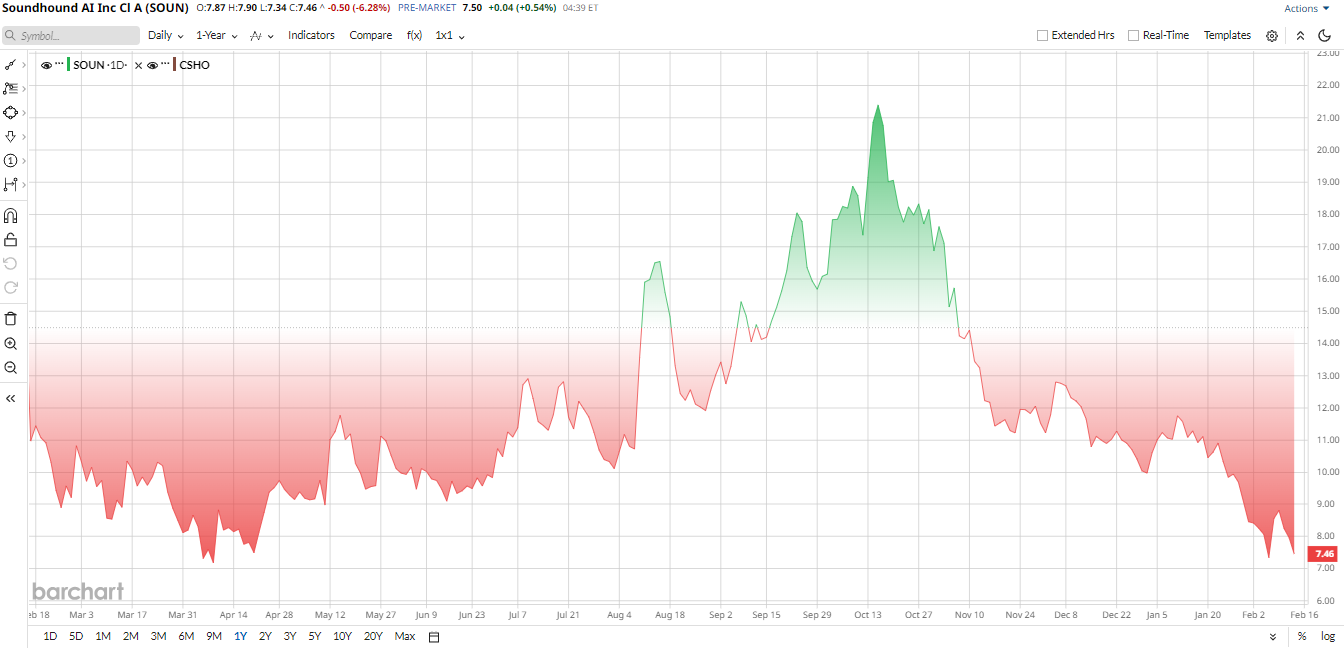1344x648 pixels.
Task: Toggle the magnet snap mode
Action: [11, 215]
